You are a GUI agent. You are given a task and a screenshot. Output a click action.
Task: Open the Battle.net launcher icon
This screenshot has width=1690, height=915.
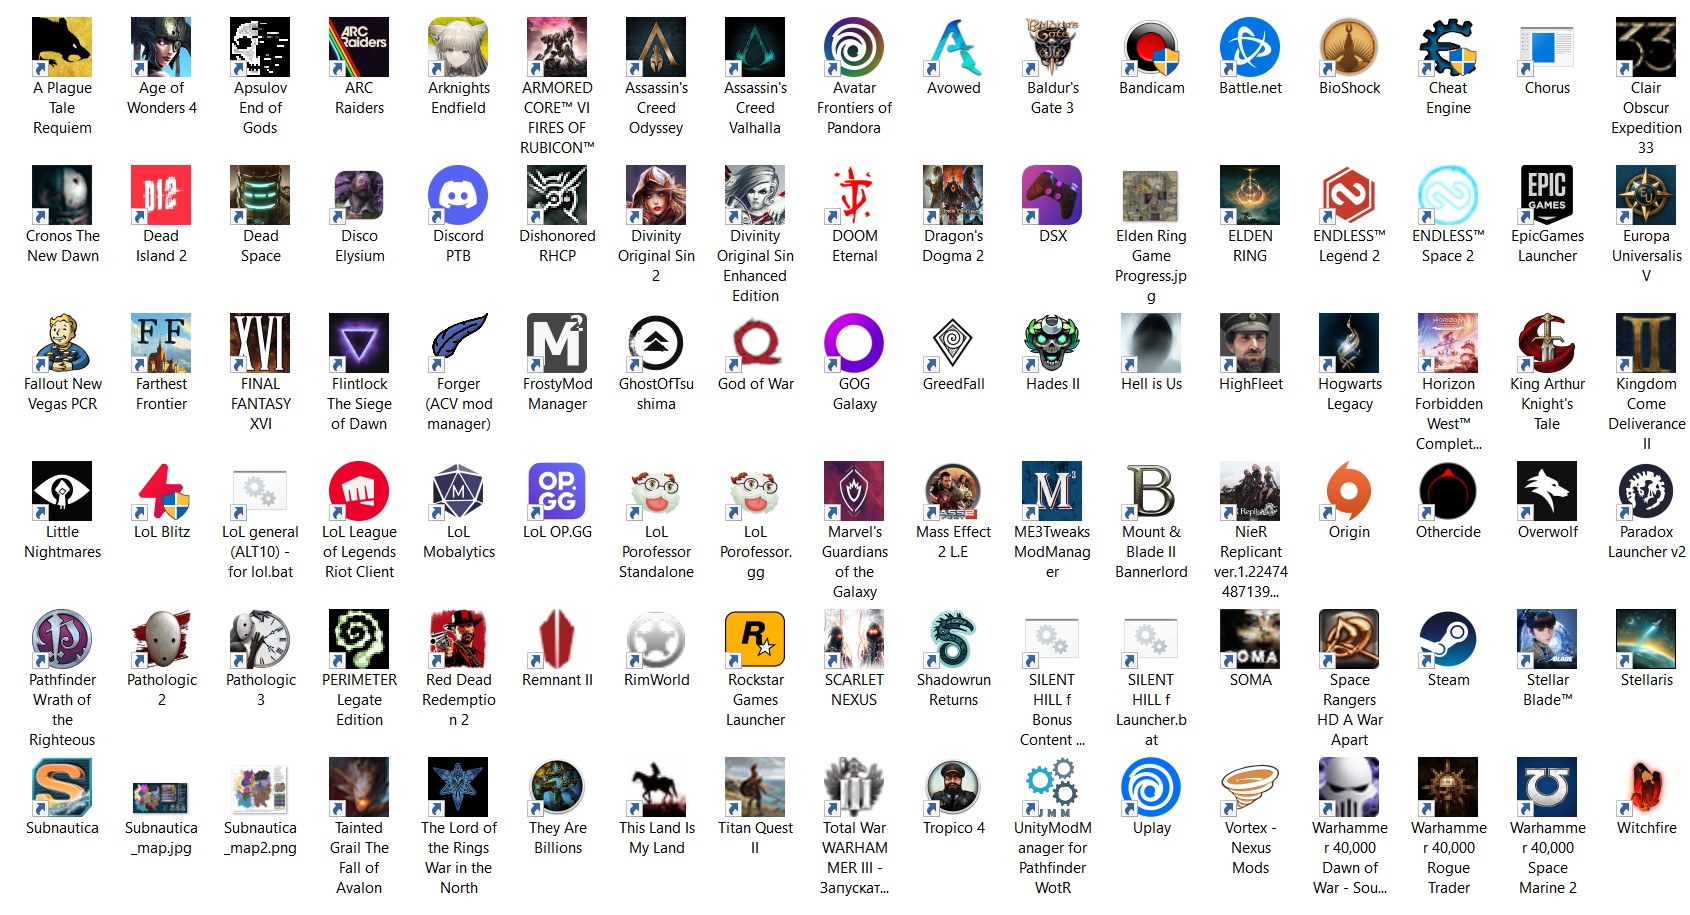pos(1250,47)
